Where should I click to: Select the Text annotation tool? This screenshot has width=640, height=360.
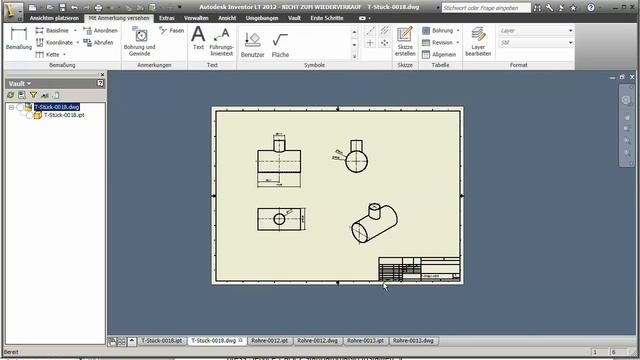(198, 38)
